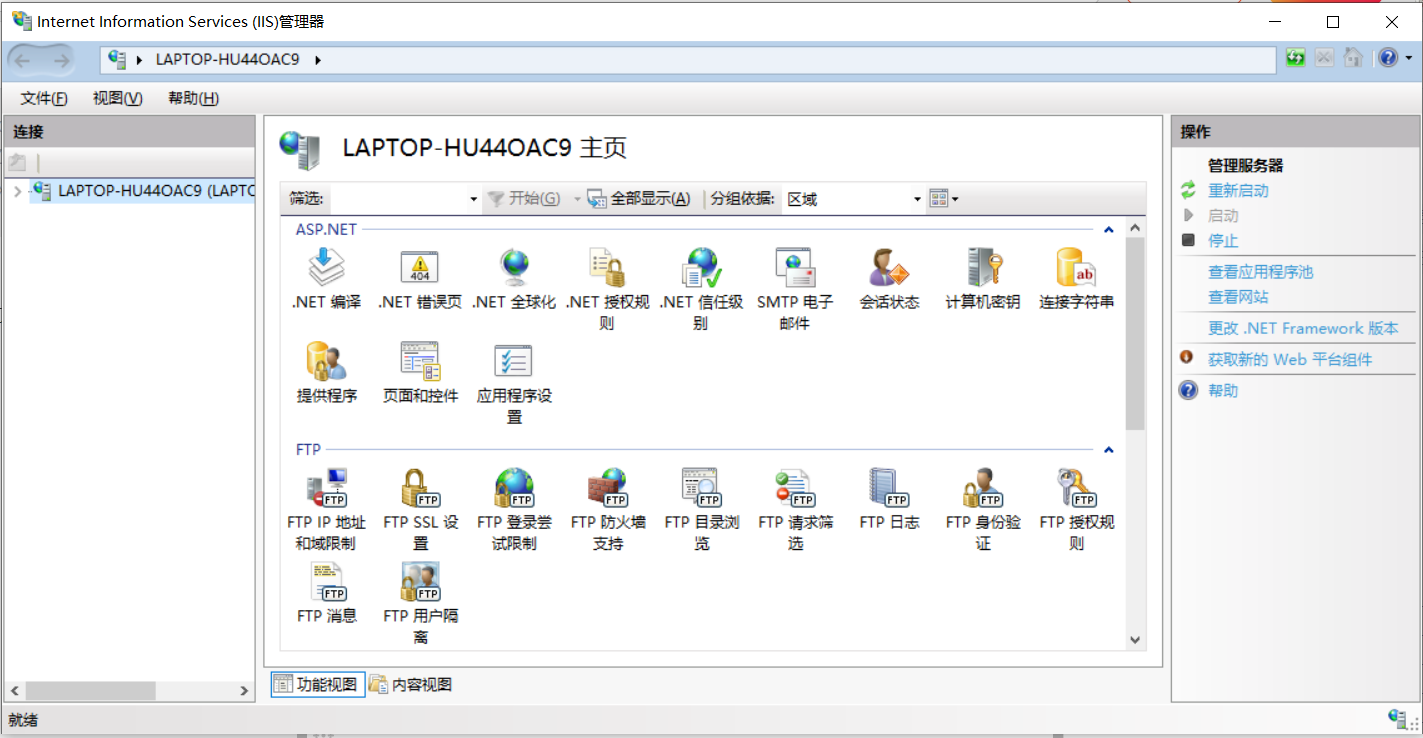The height and width of the screenshot is (738, 1423).
Task: Open the 应用程序设置 feature icon
Action: point(514,384)
